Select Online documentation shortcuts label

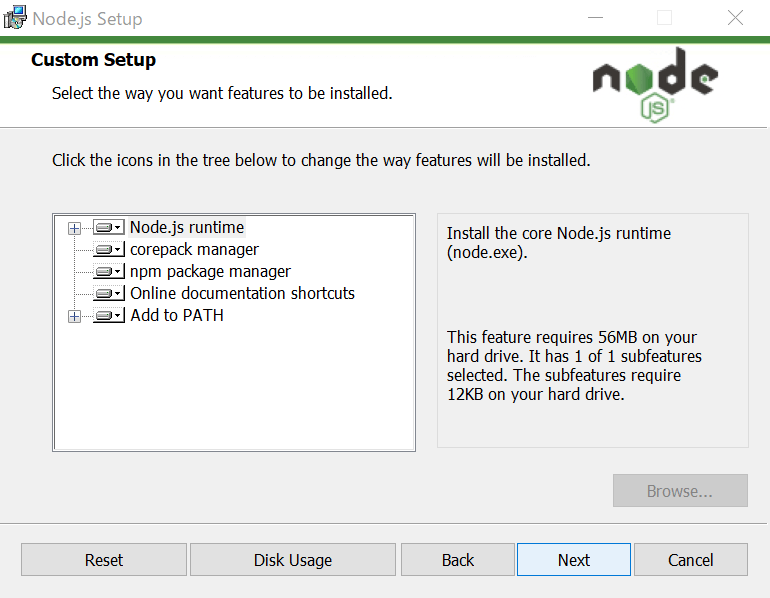[x=242, y=294]
